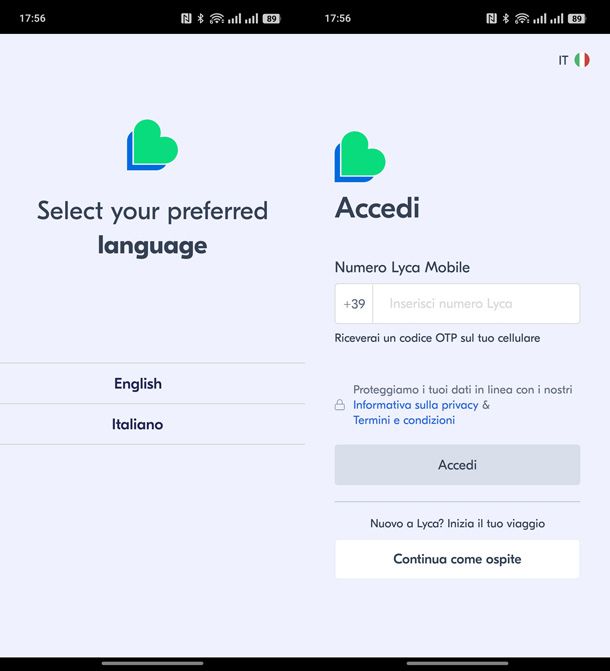The width and height of the screenshot is (610, 671).
Task: Tap the large Accedi heading
Action: coord(377,208)
